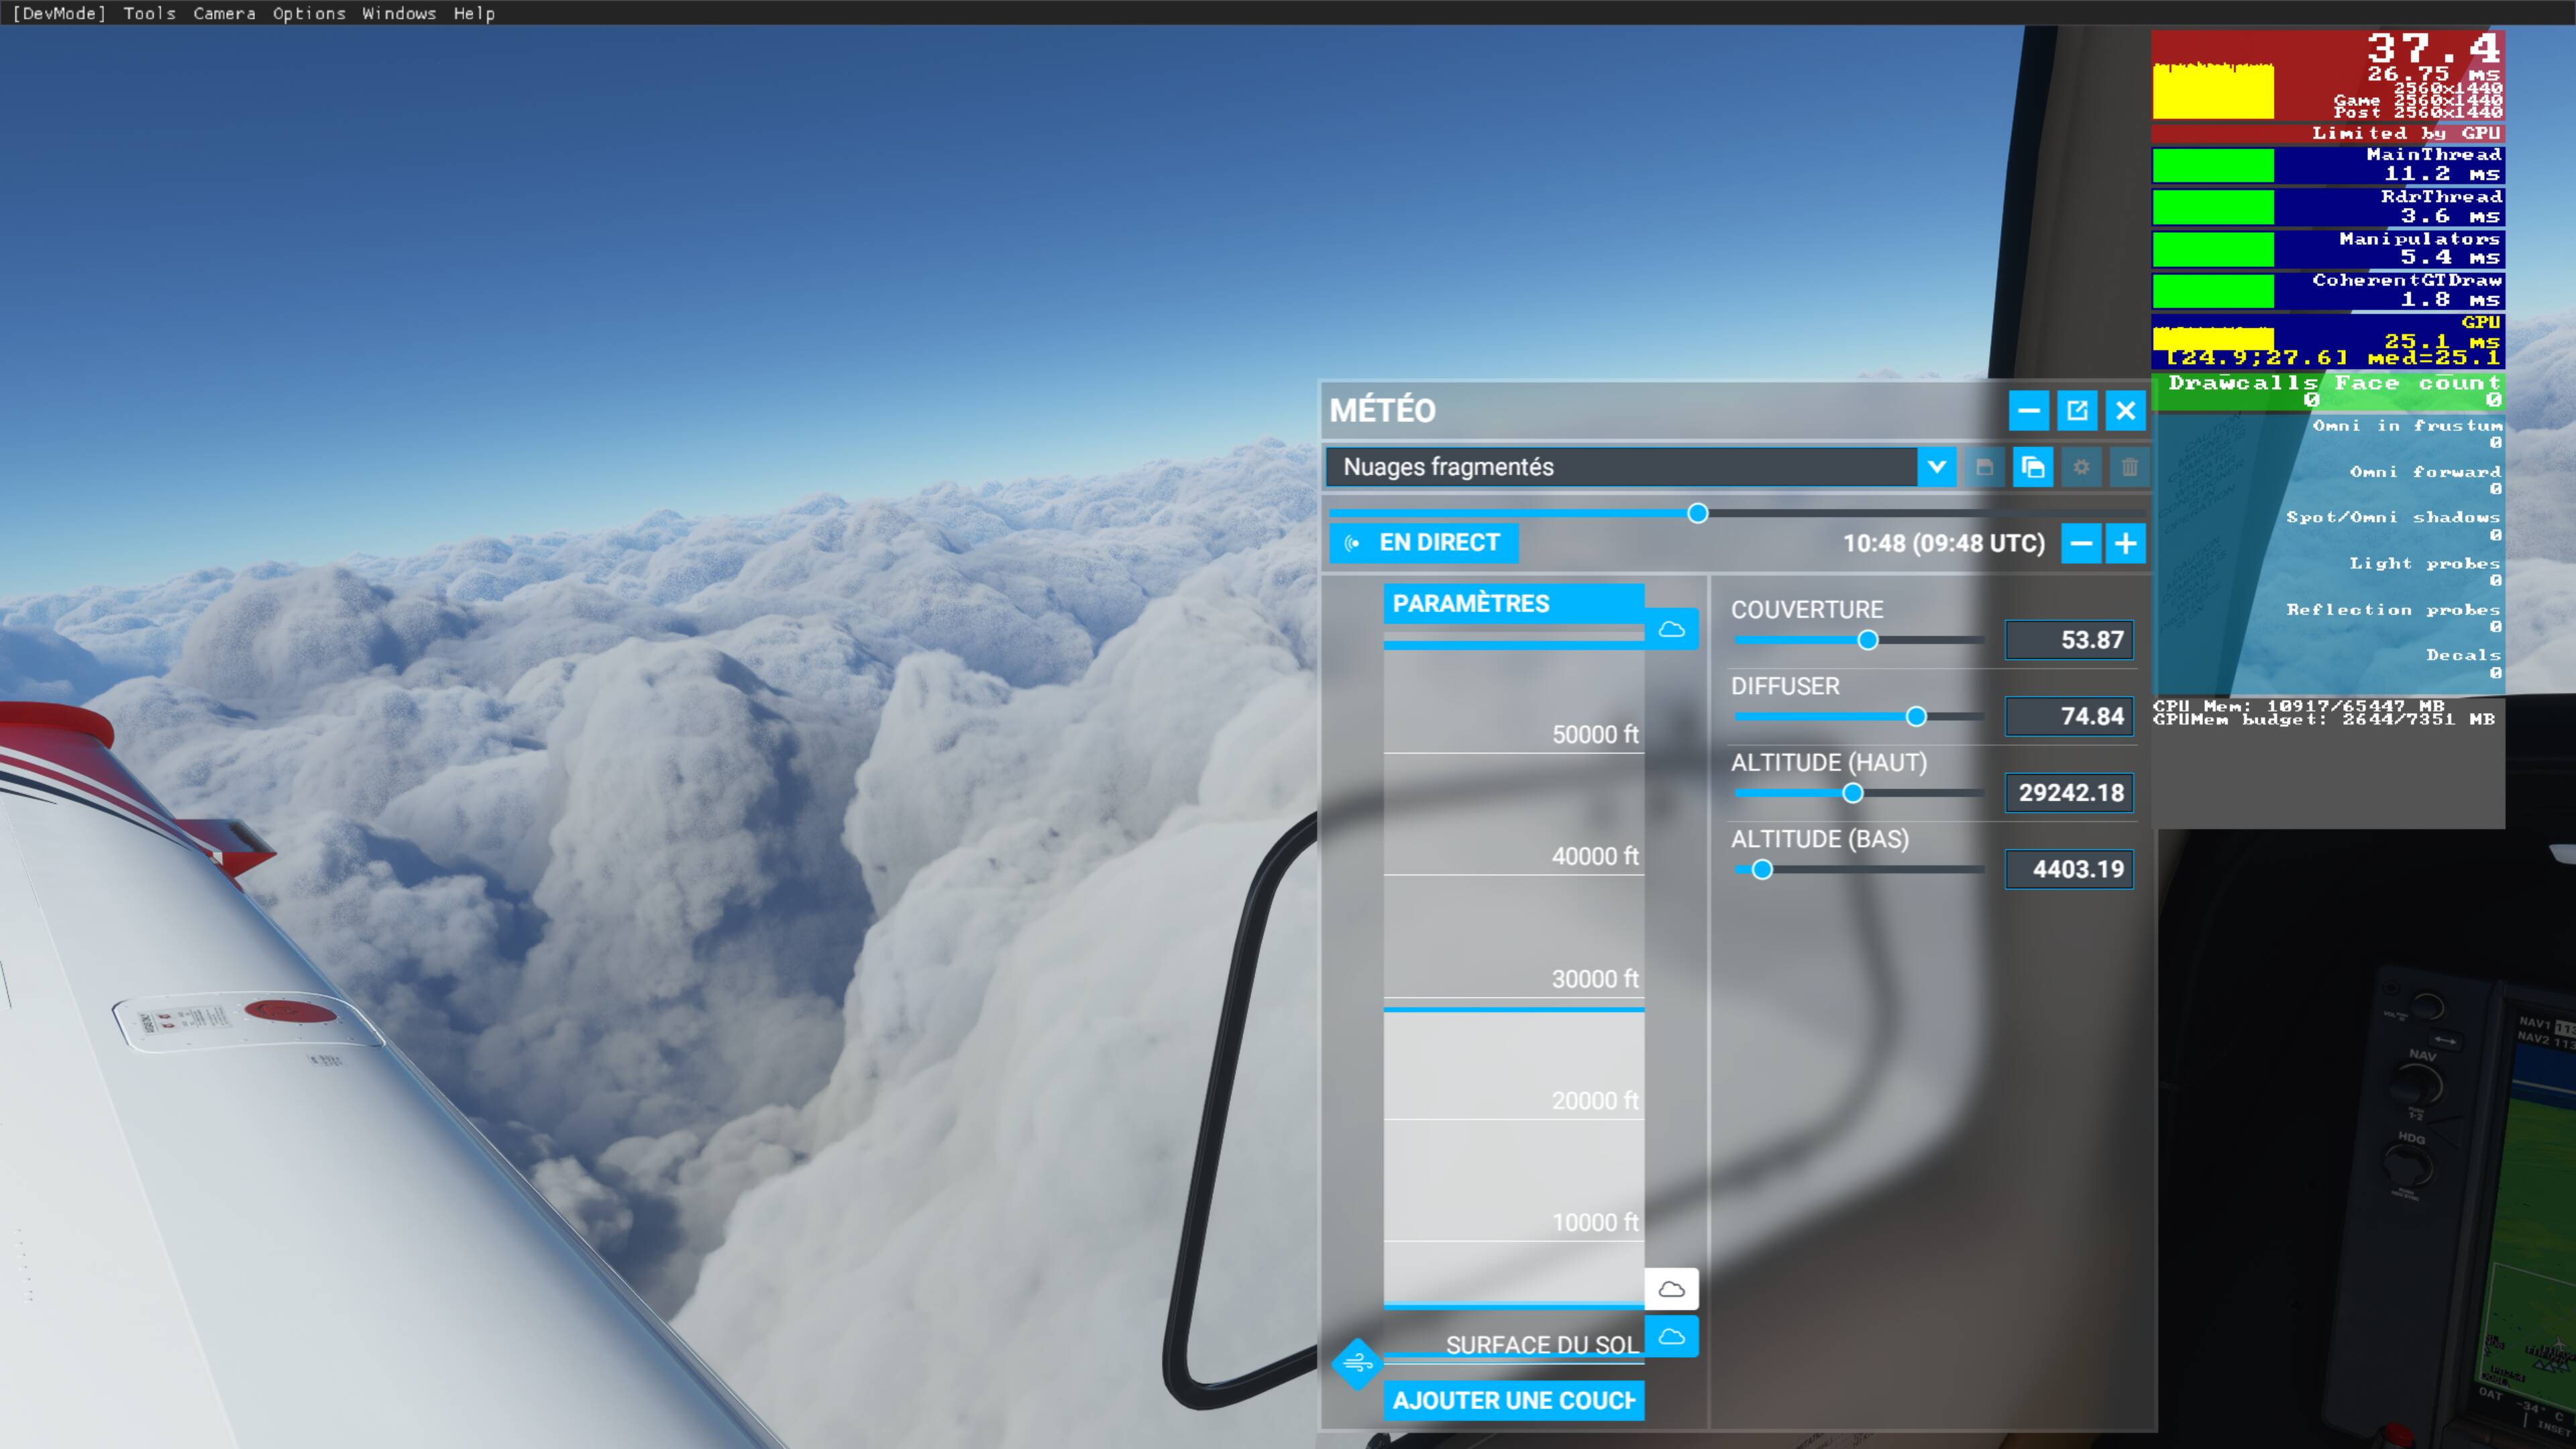Enable EN DIRECT live weather mode
This screenshot has width=2576, height=1449.
point(1422,542)
